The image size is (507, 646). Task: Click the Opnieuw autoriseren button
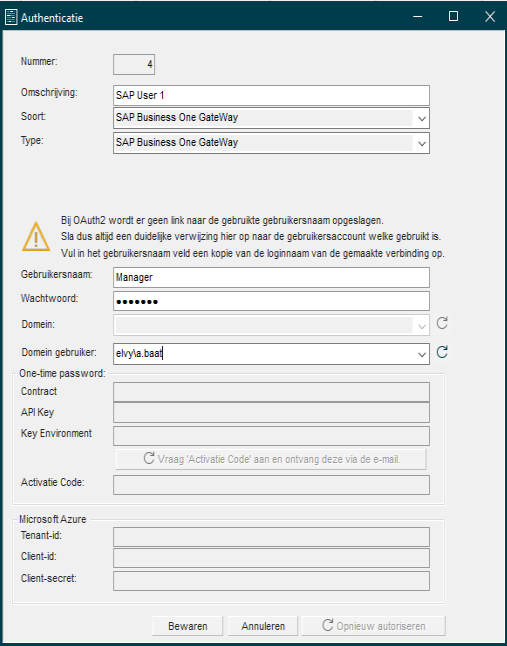click(374, 626)
